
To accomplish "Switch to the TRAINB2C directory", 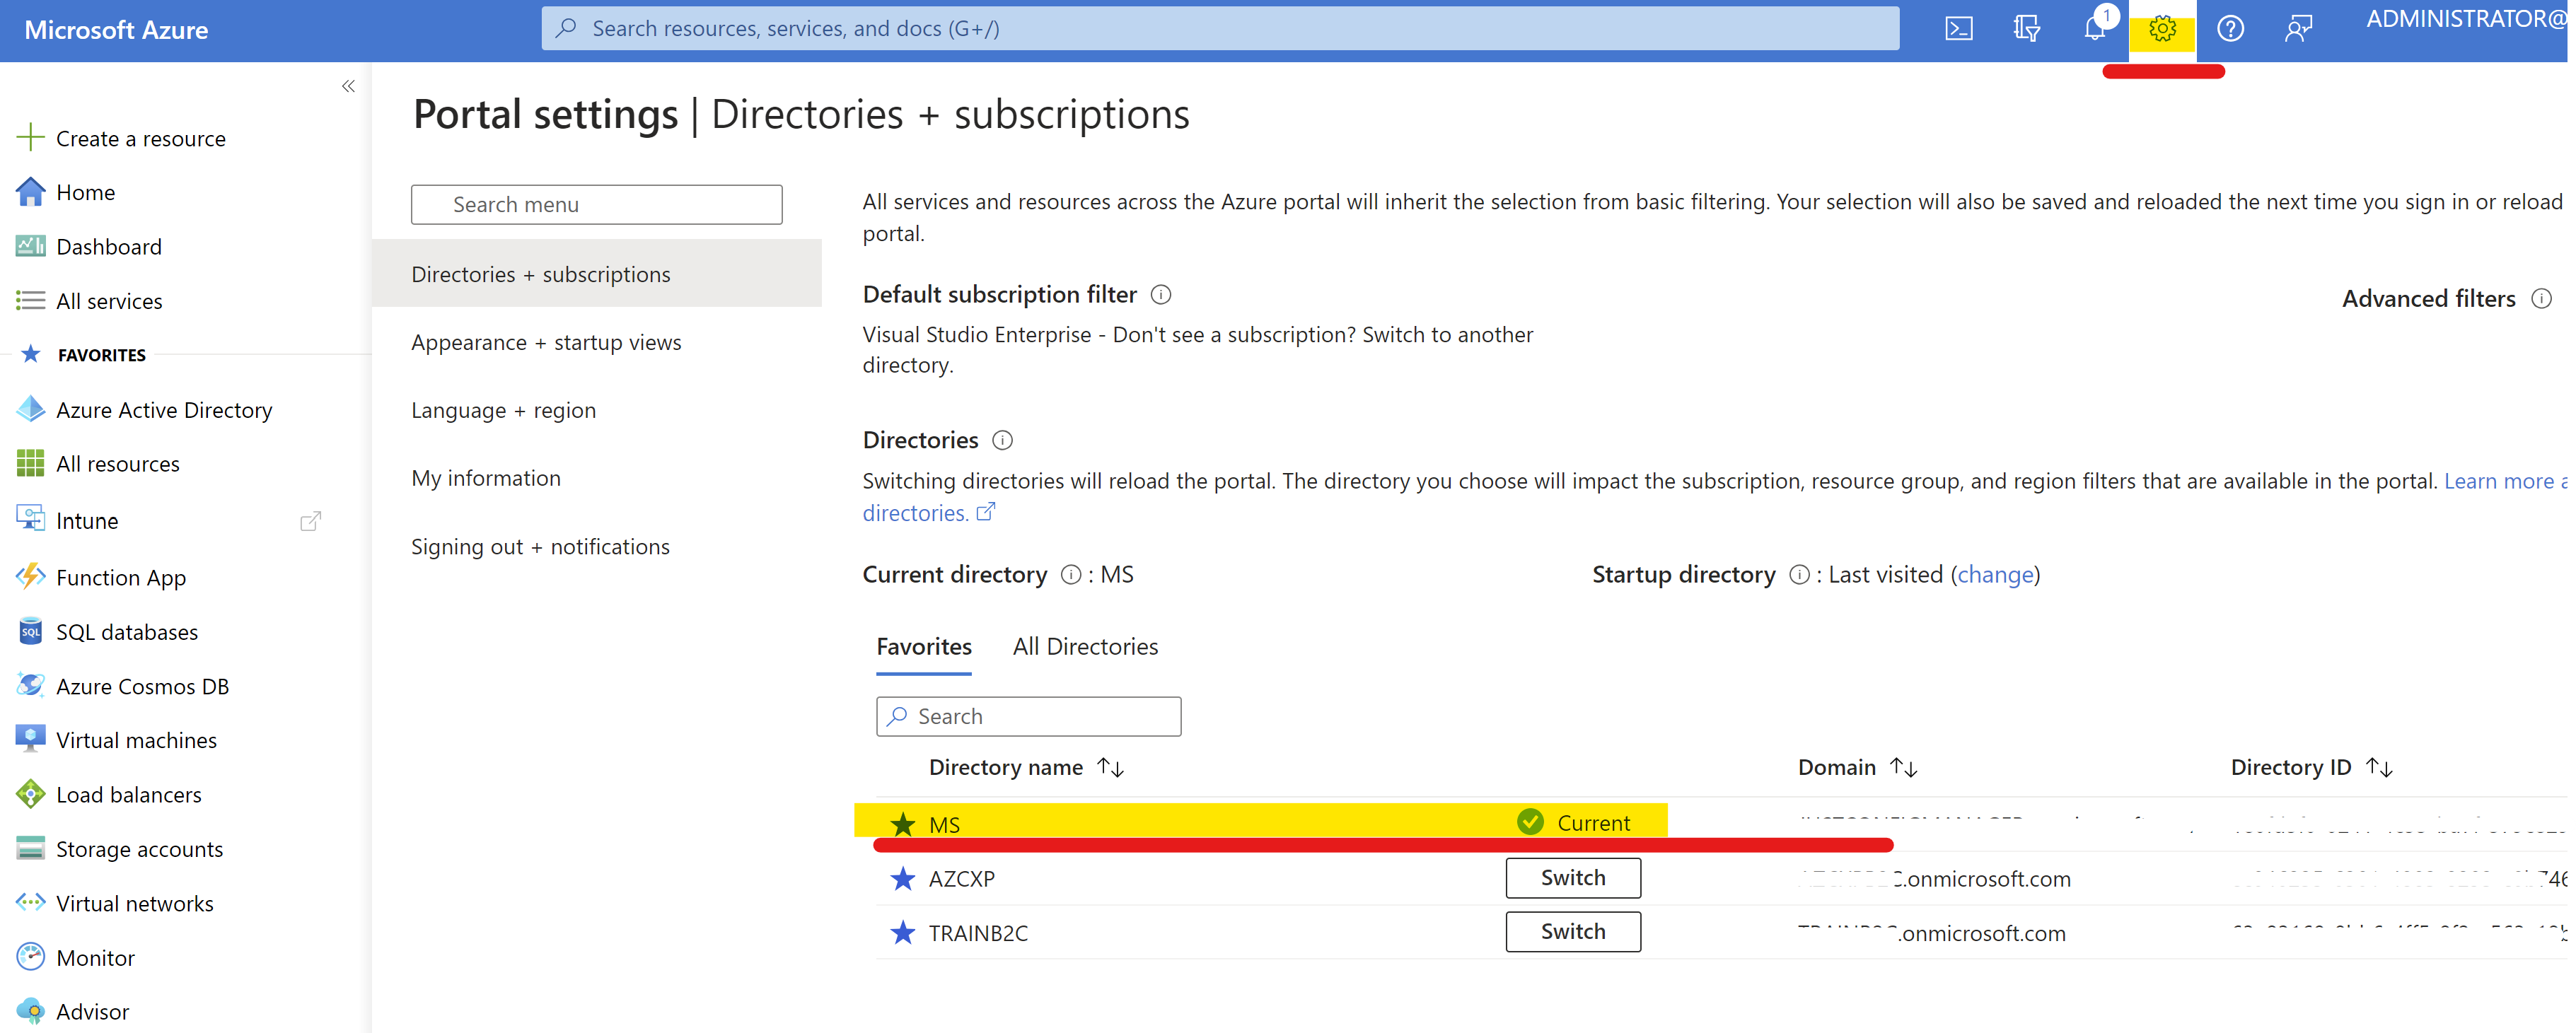I will coord(1572,932).
